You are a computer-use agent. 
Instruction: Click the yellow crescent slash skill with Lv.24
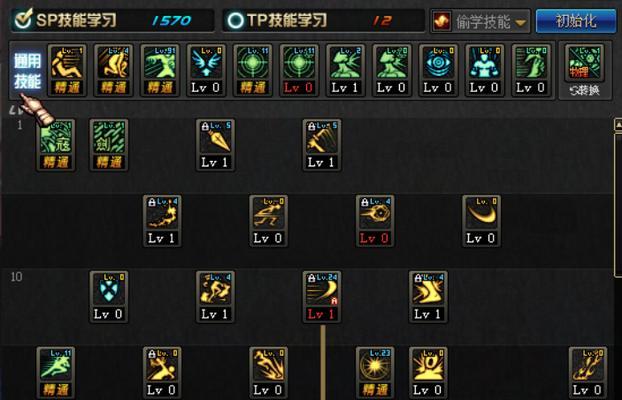click(322, 297)
